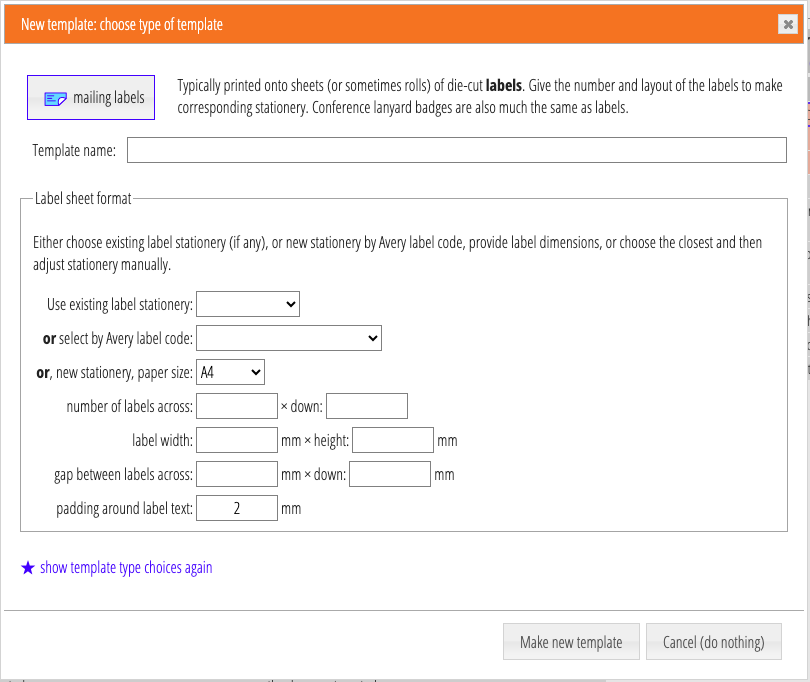Click the star icon beside show template choices
810x682 pixels.
click(x=28, y=568)
